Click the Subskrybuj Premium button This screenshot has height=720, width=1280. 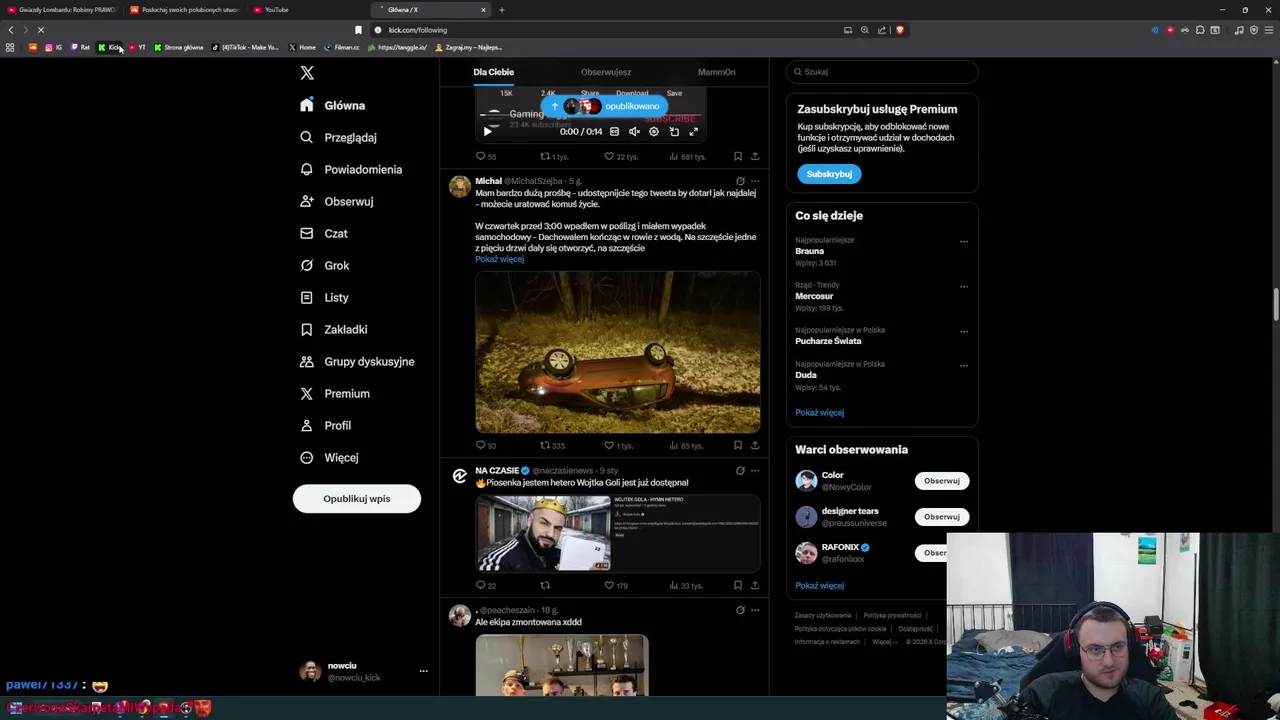[829, 174]
